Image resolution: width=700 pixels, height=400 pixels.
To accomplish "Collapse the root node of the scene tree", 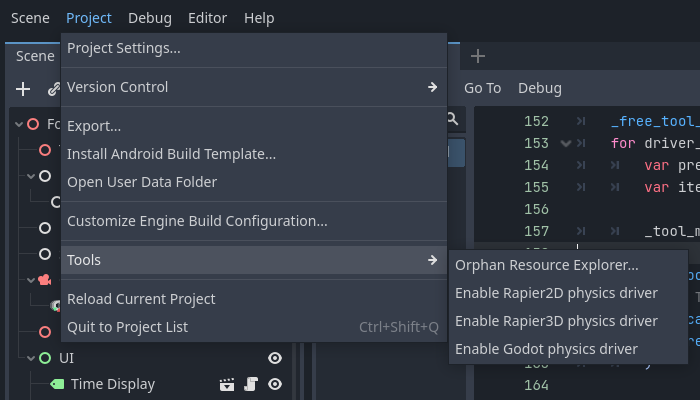I will pyautogui.click(x=19, y=124).
